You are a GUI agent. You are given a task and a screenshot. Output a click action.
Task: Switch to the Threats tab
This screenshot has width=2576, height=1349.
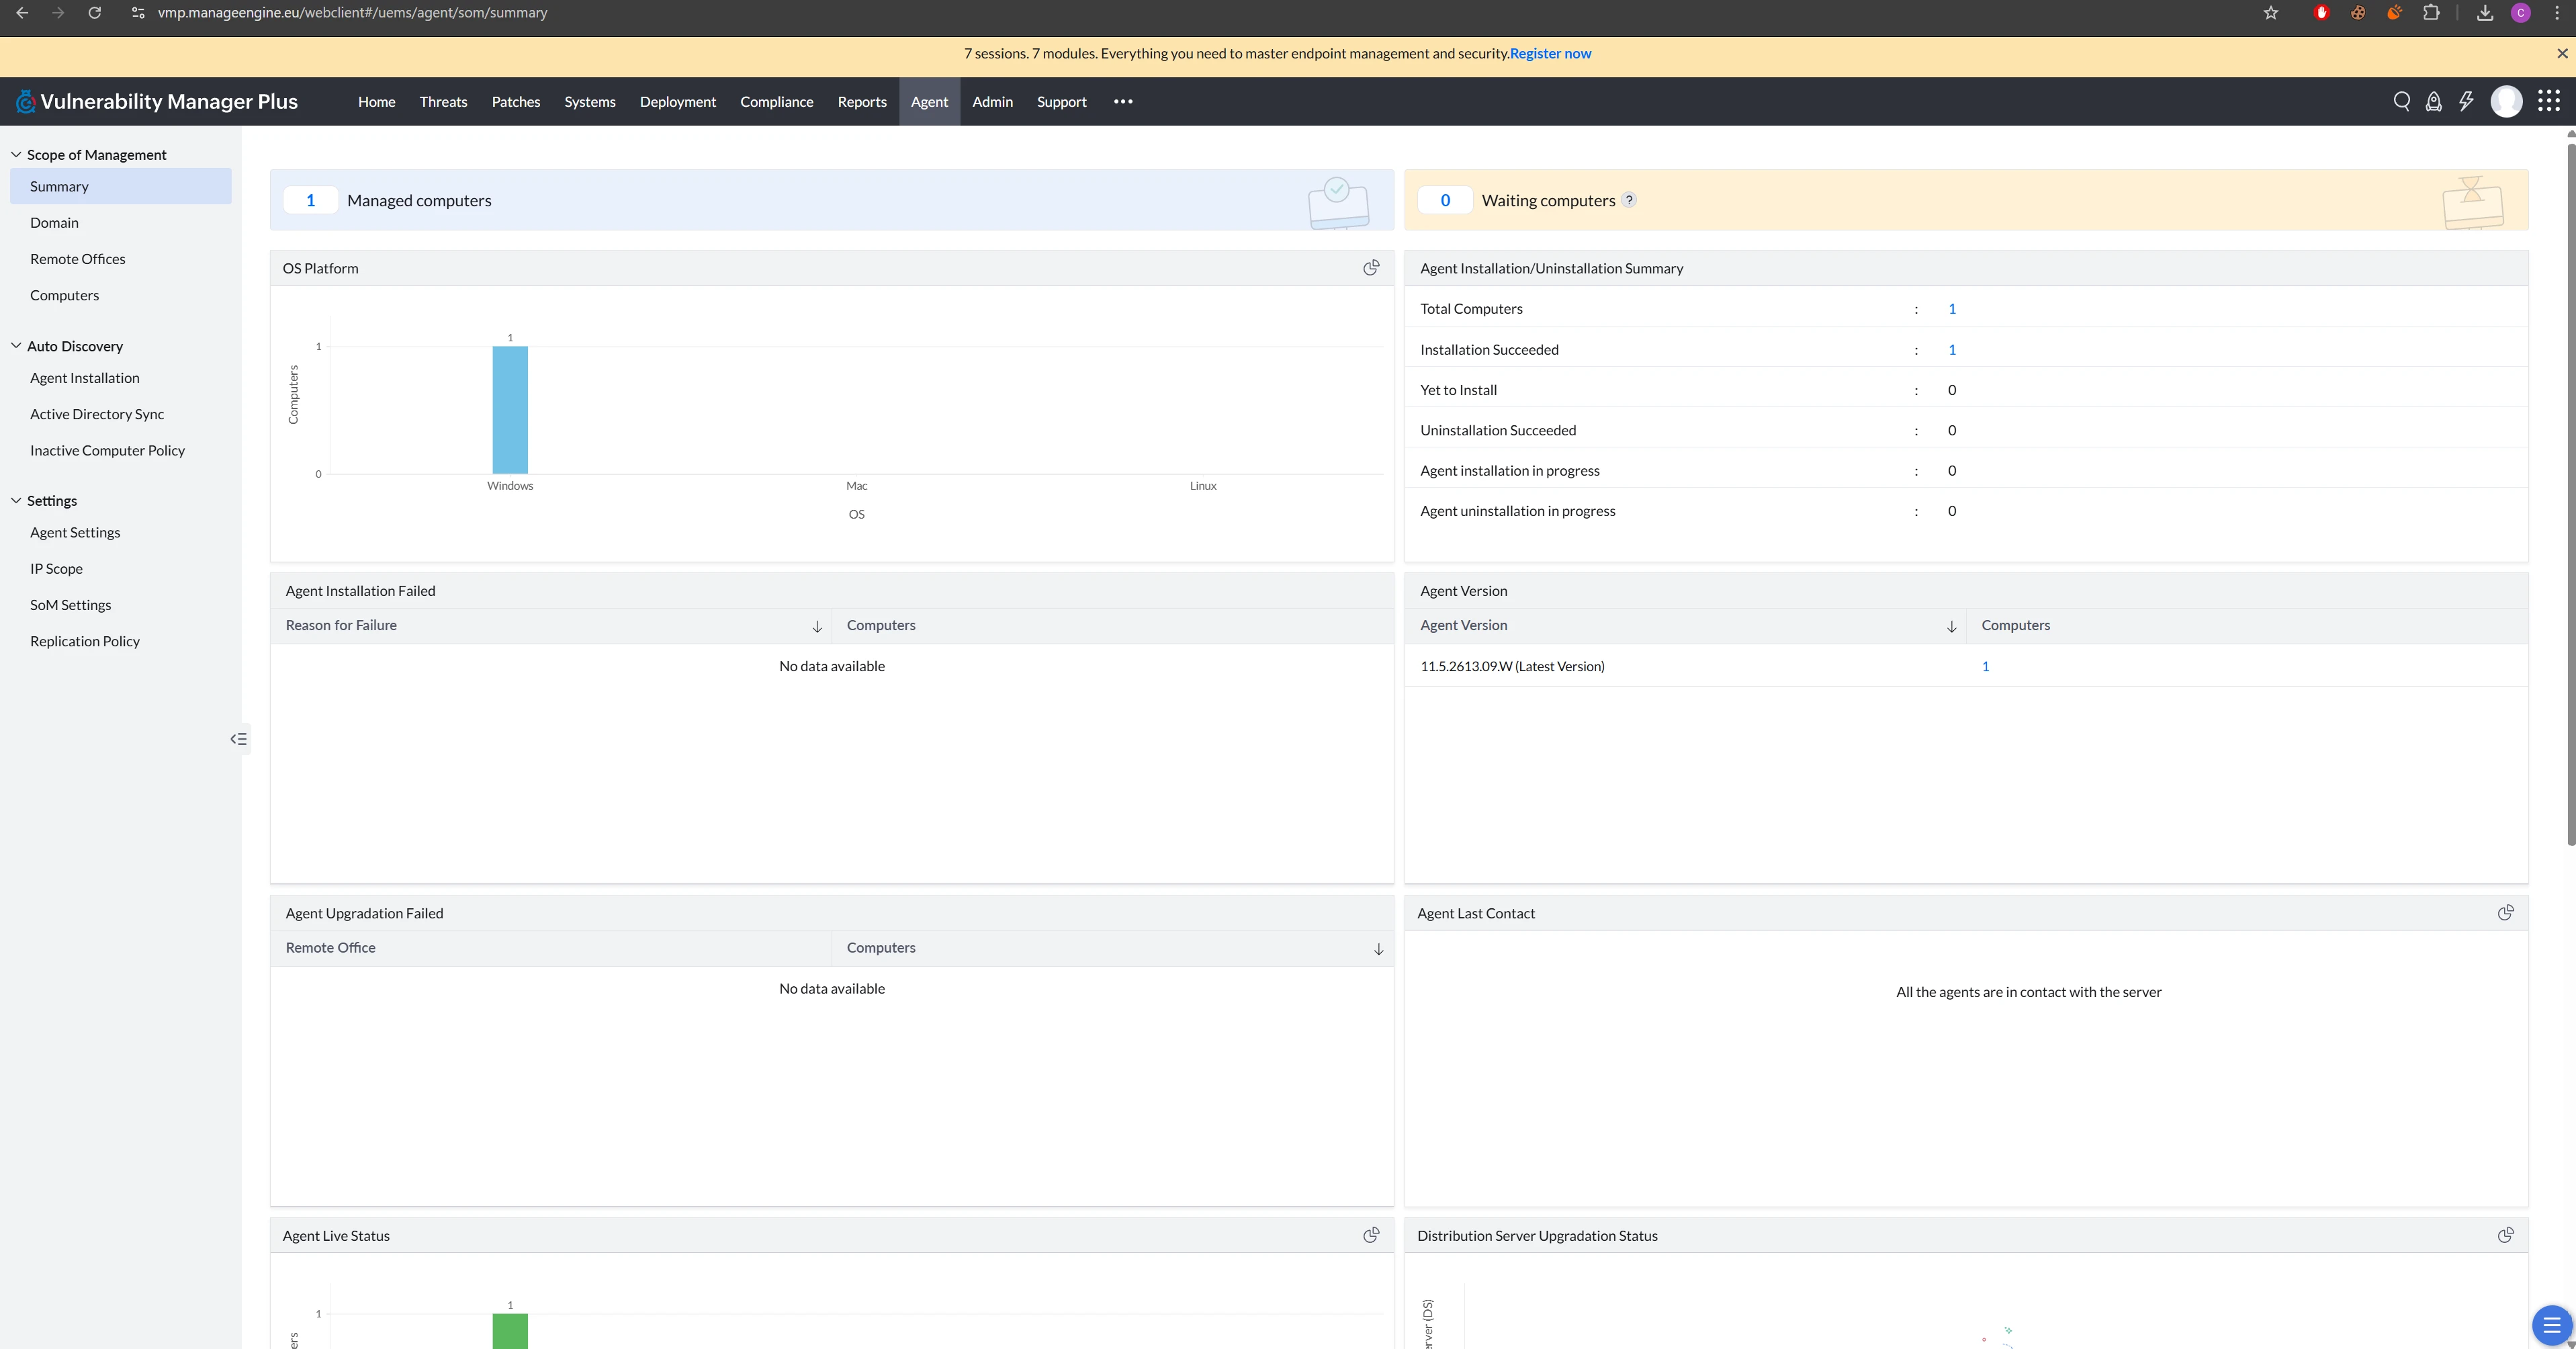click(x=443, y=101)
